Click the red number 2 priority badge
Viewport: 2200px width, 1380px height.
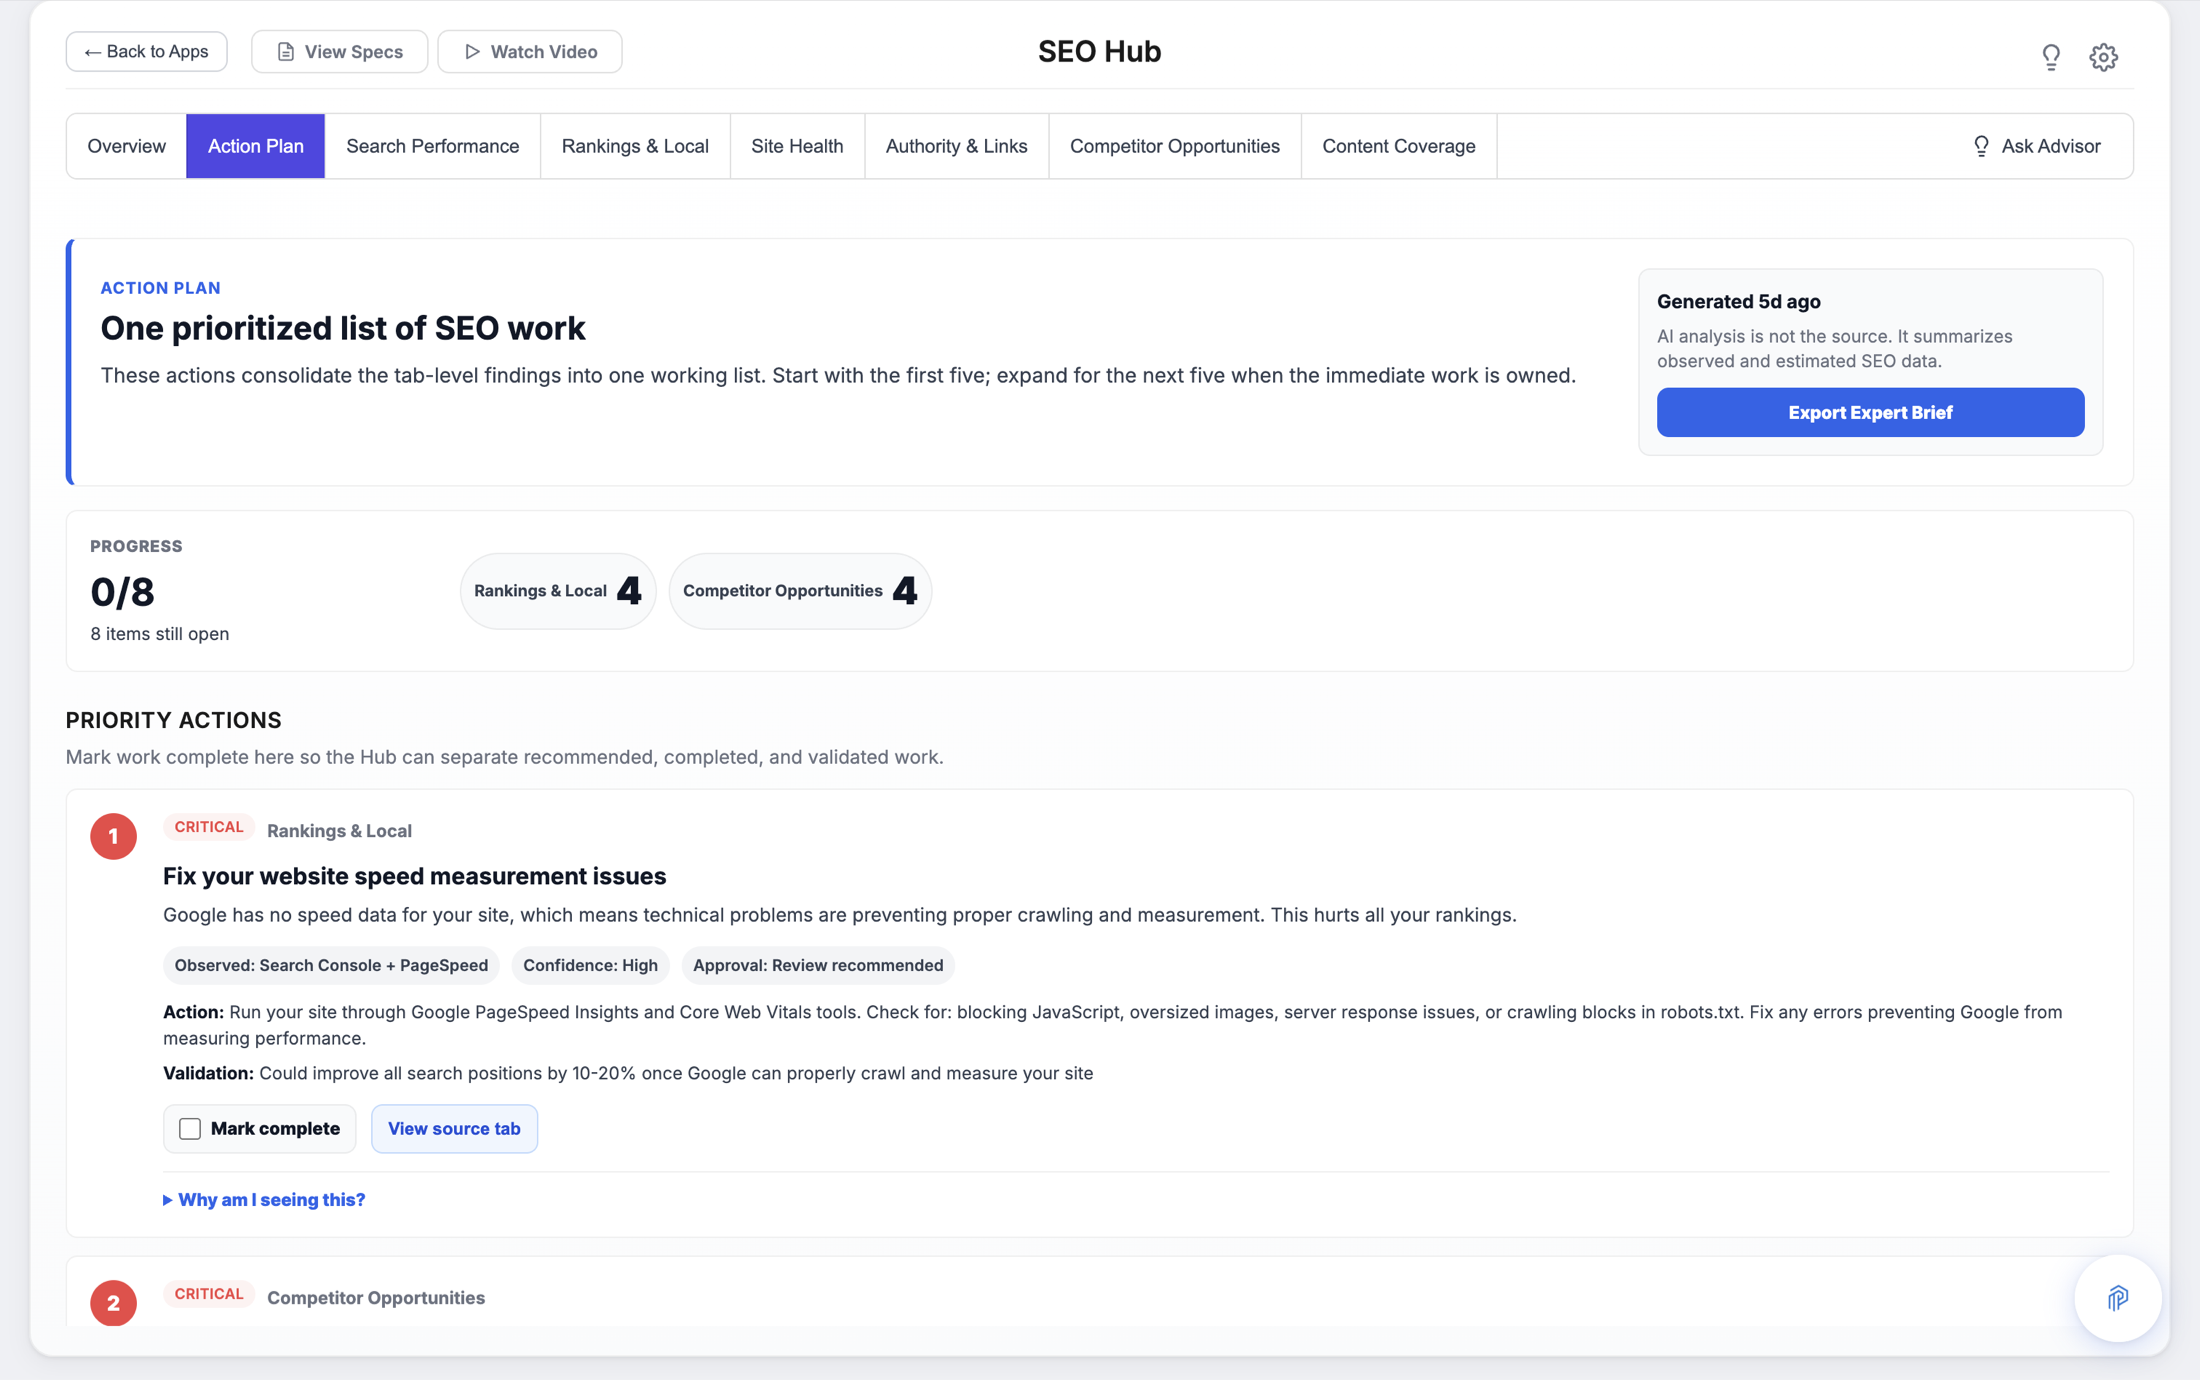[x=113, y=1302]
